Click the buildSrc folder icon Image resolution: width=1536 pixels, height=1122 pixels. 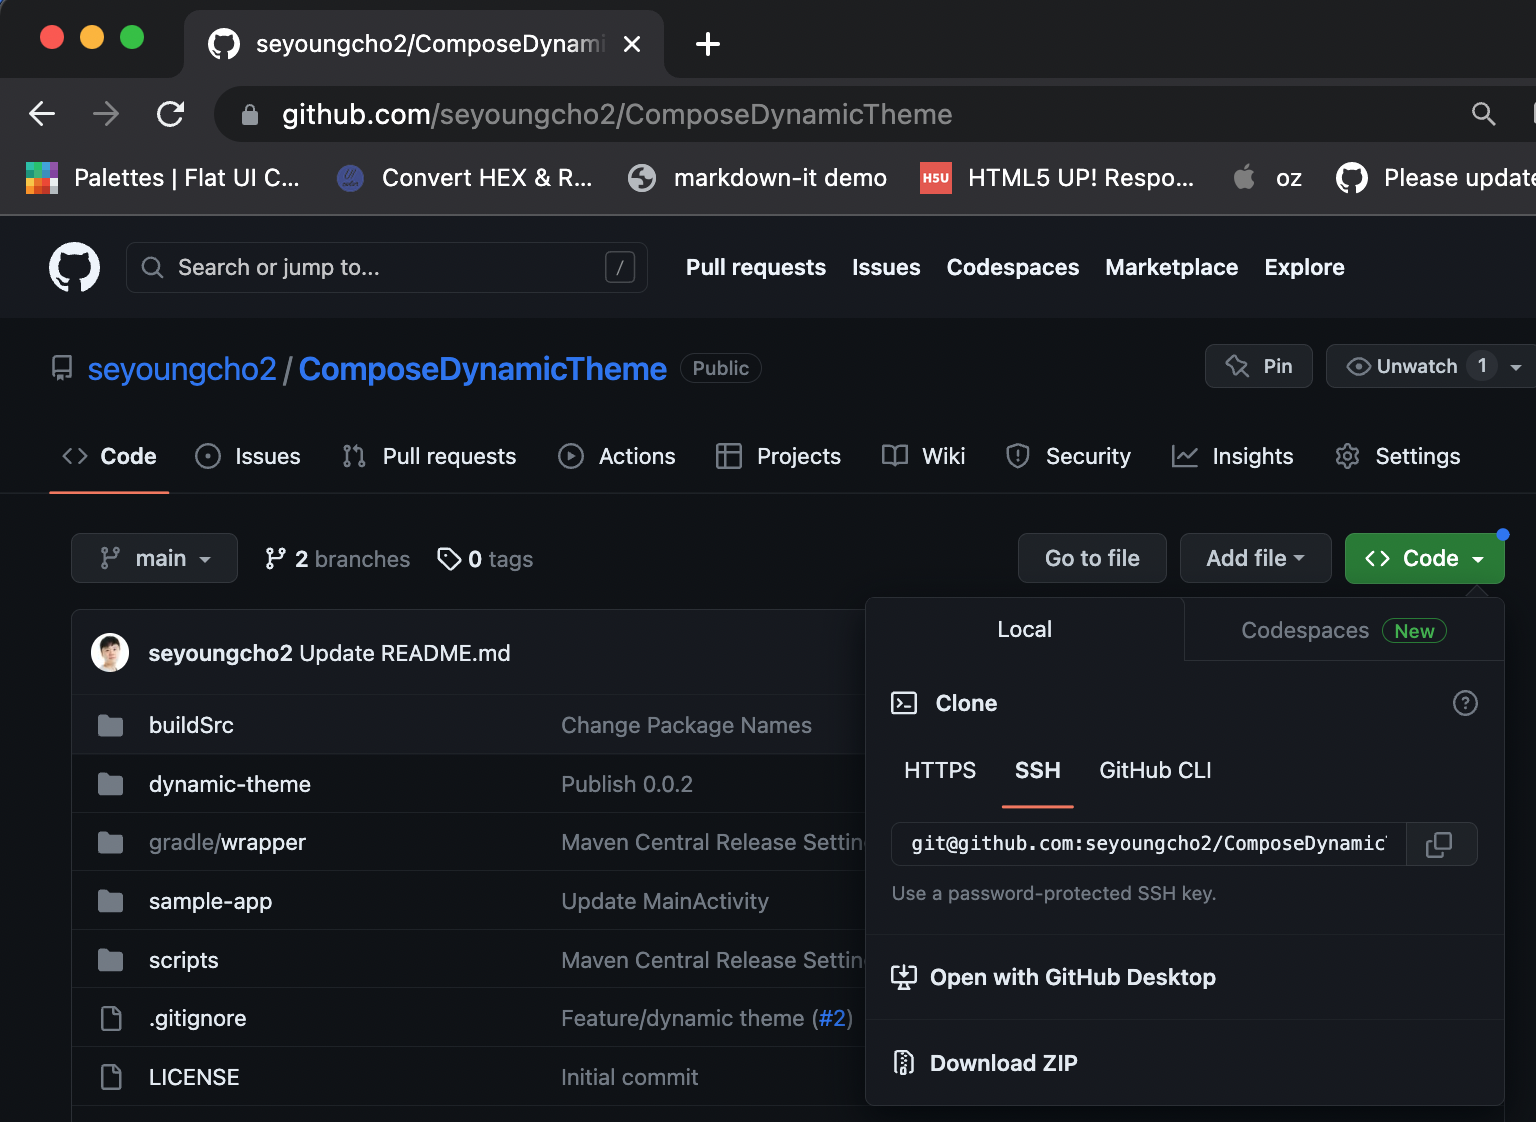point(111,725)
